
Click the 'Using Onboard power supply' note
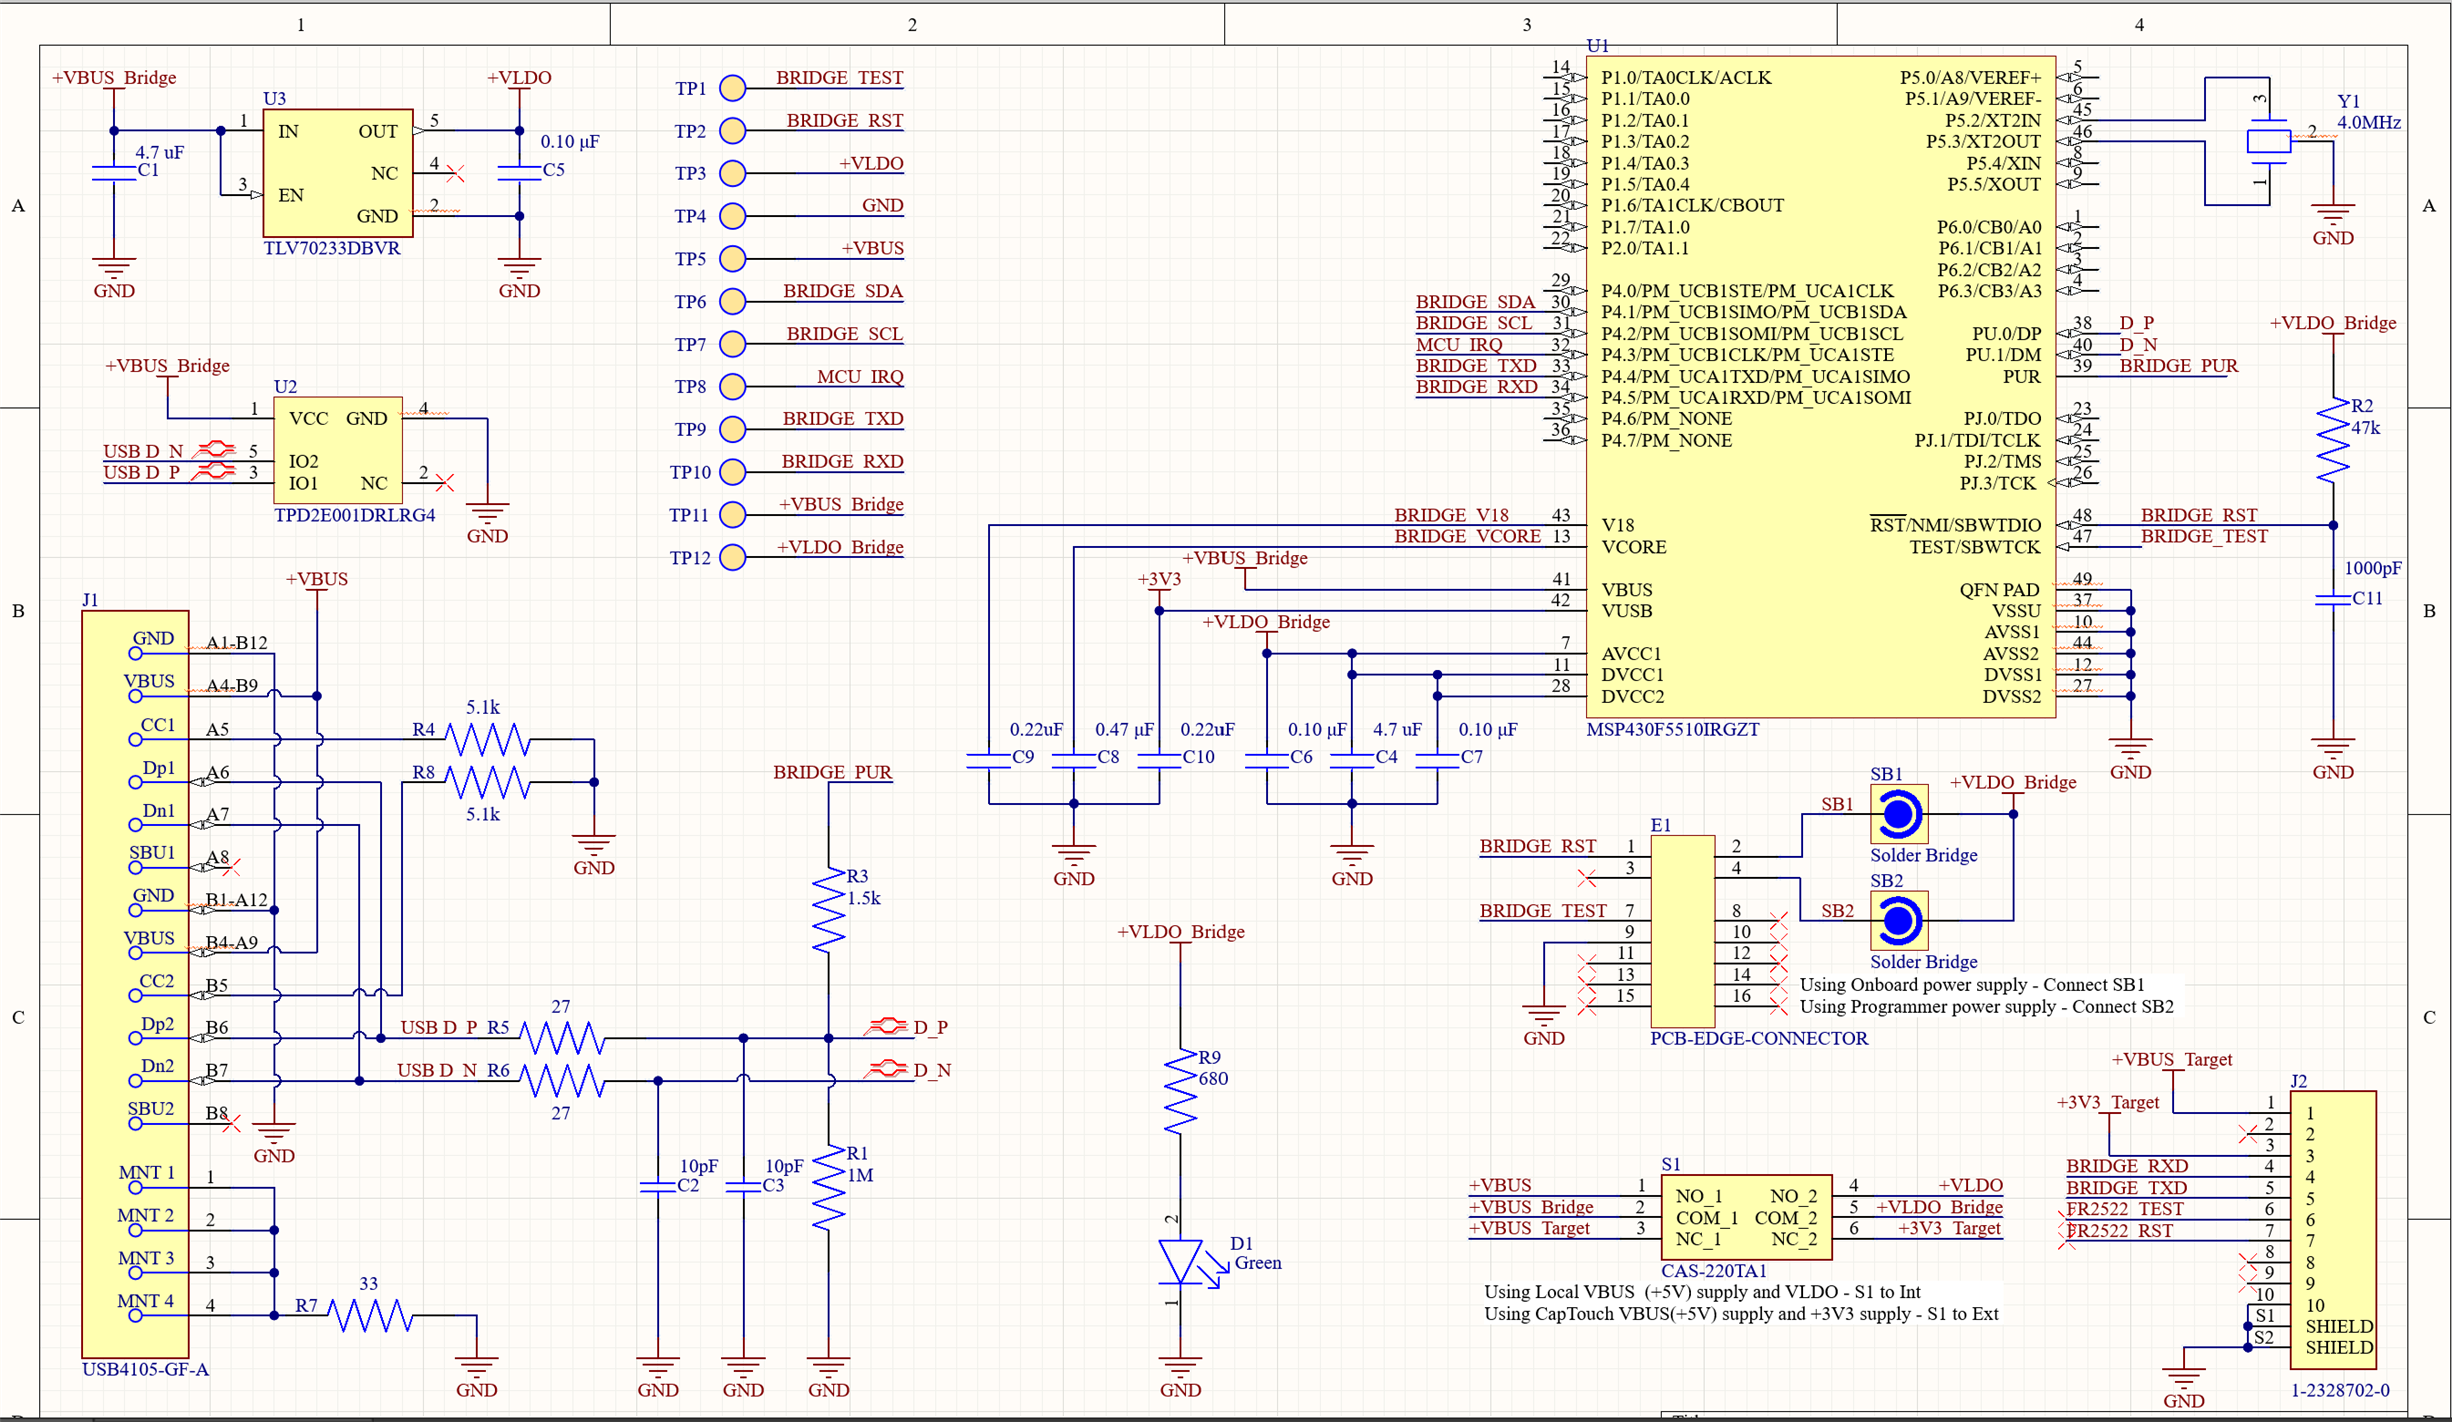1972,985
